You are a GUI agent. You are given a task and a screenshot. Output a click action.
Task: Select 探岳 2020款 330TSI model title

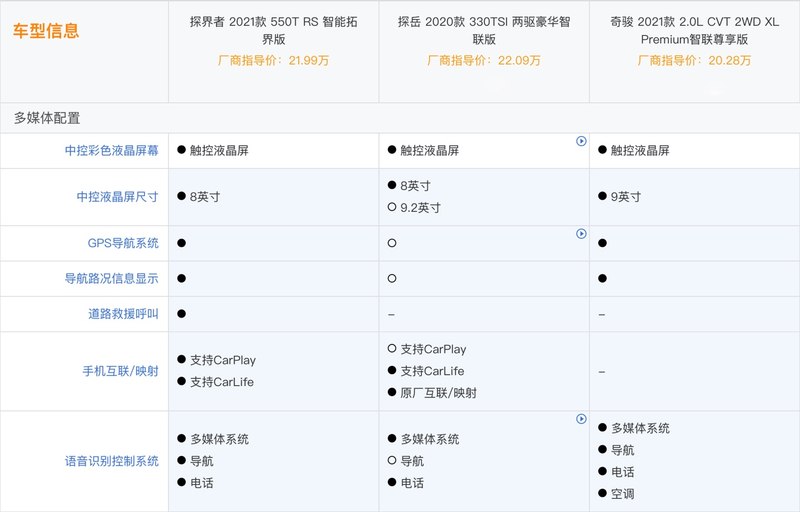484,31
